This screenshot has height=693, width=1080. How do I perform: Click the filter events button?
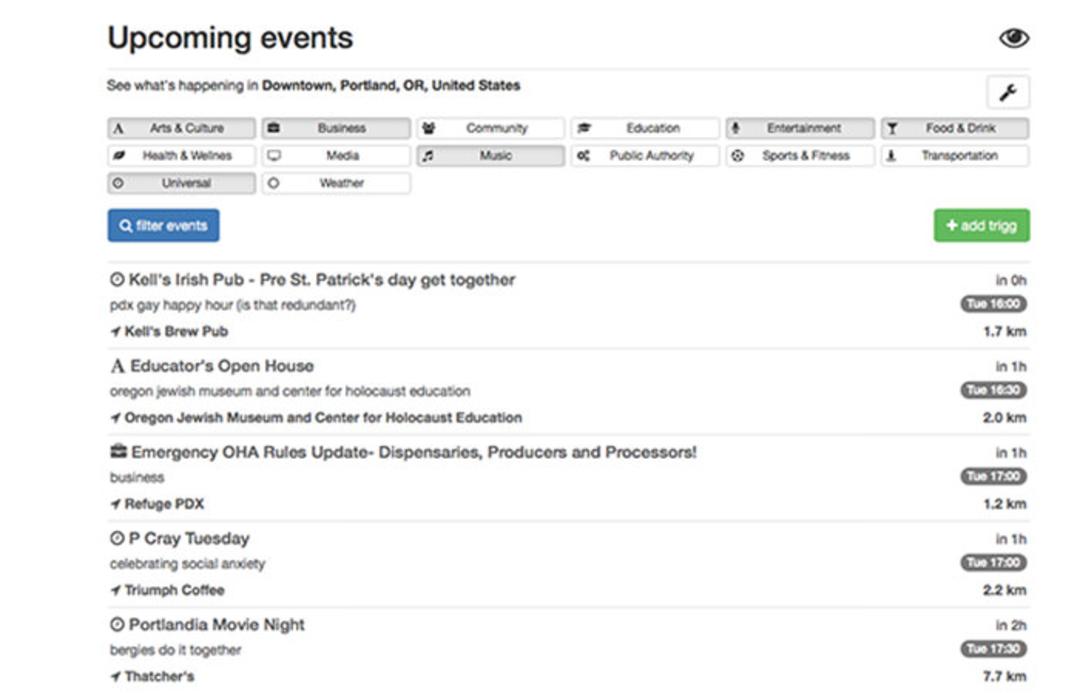[x=163, y=225]
